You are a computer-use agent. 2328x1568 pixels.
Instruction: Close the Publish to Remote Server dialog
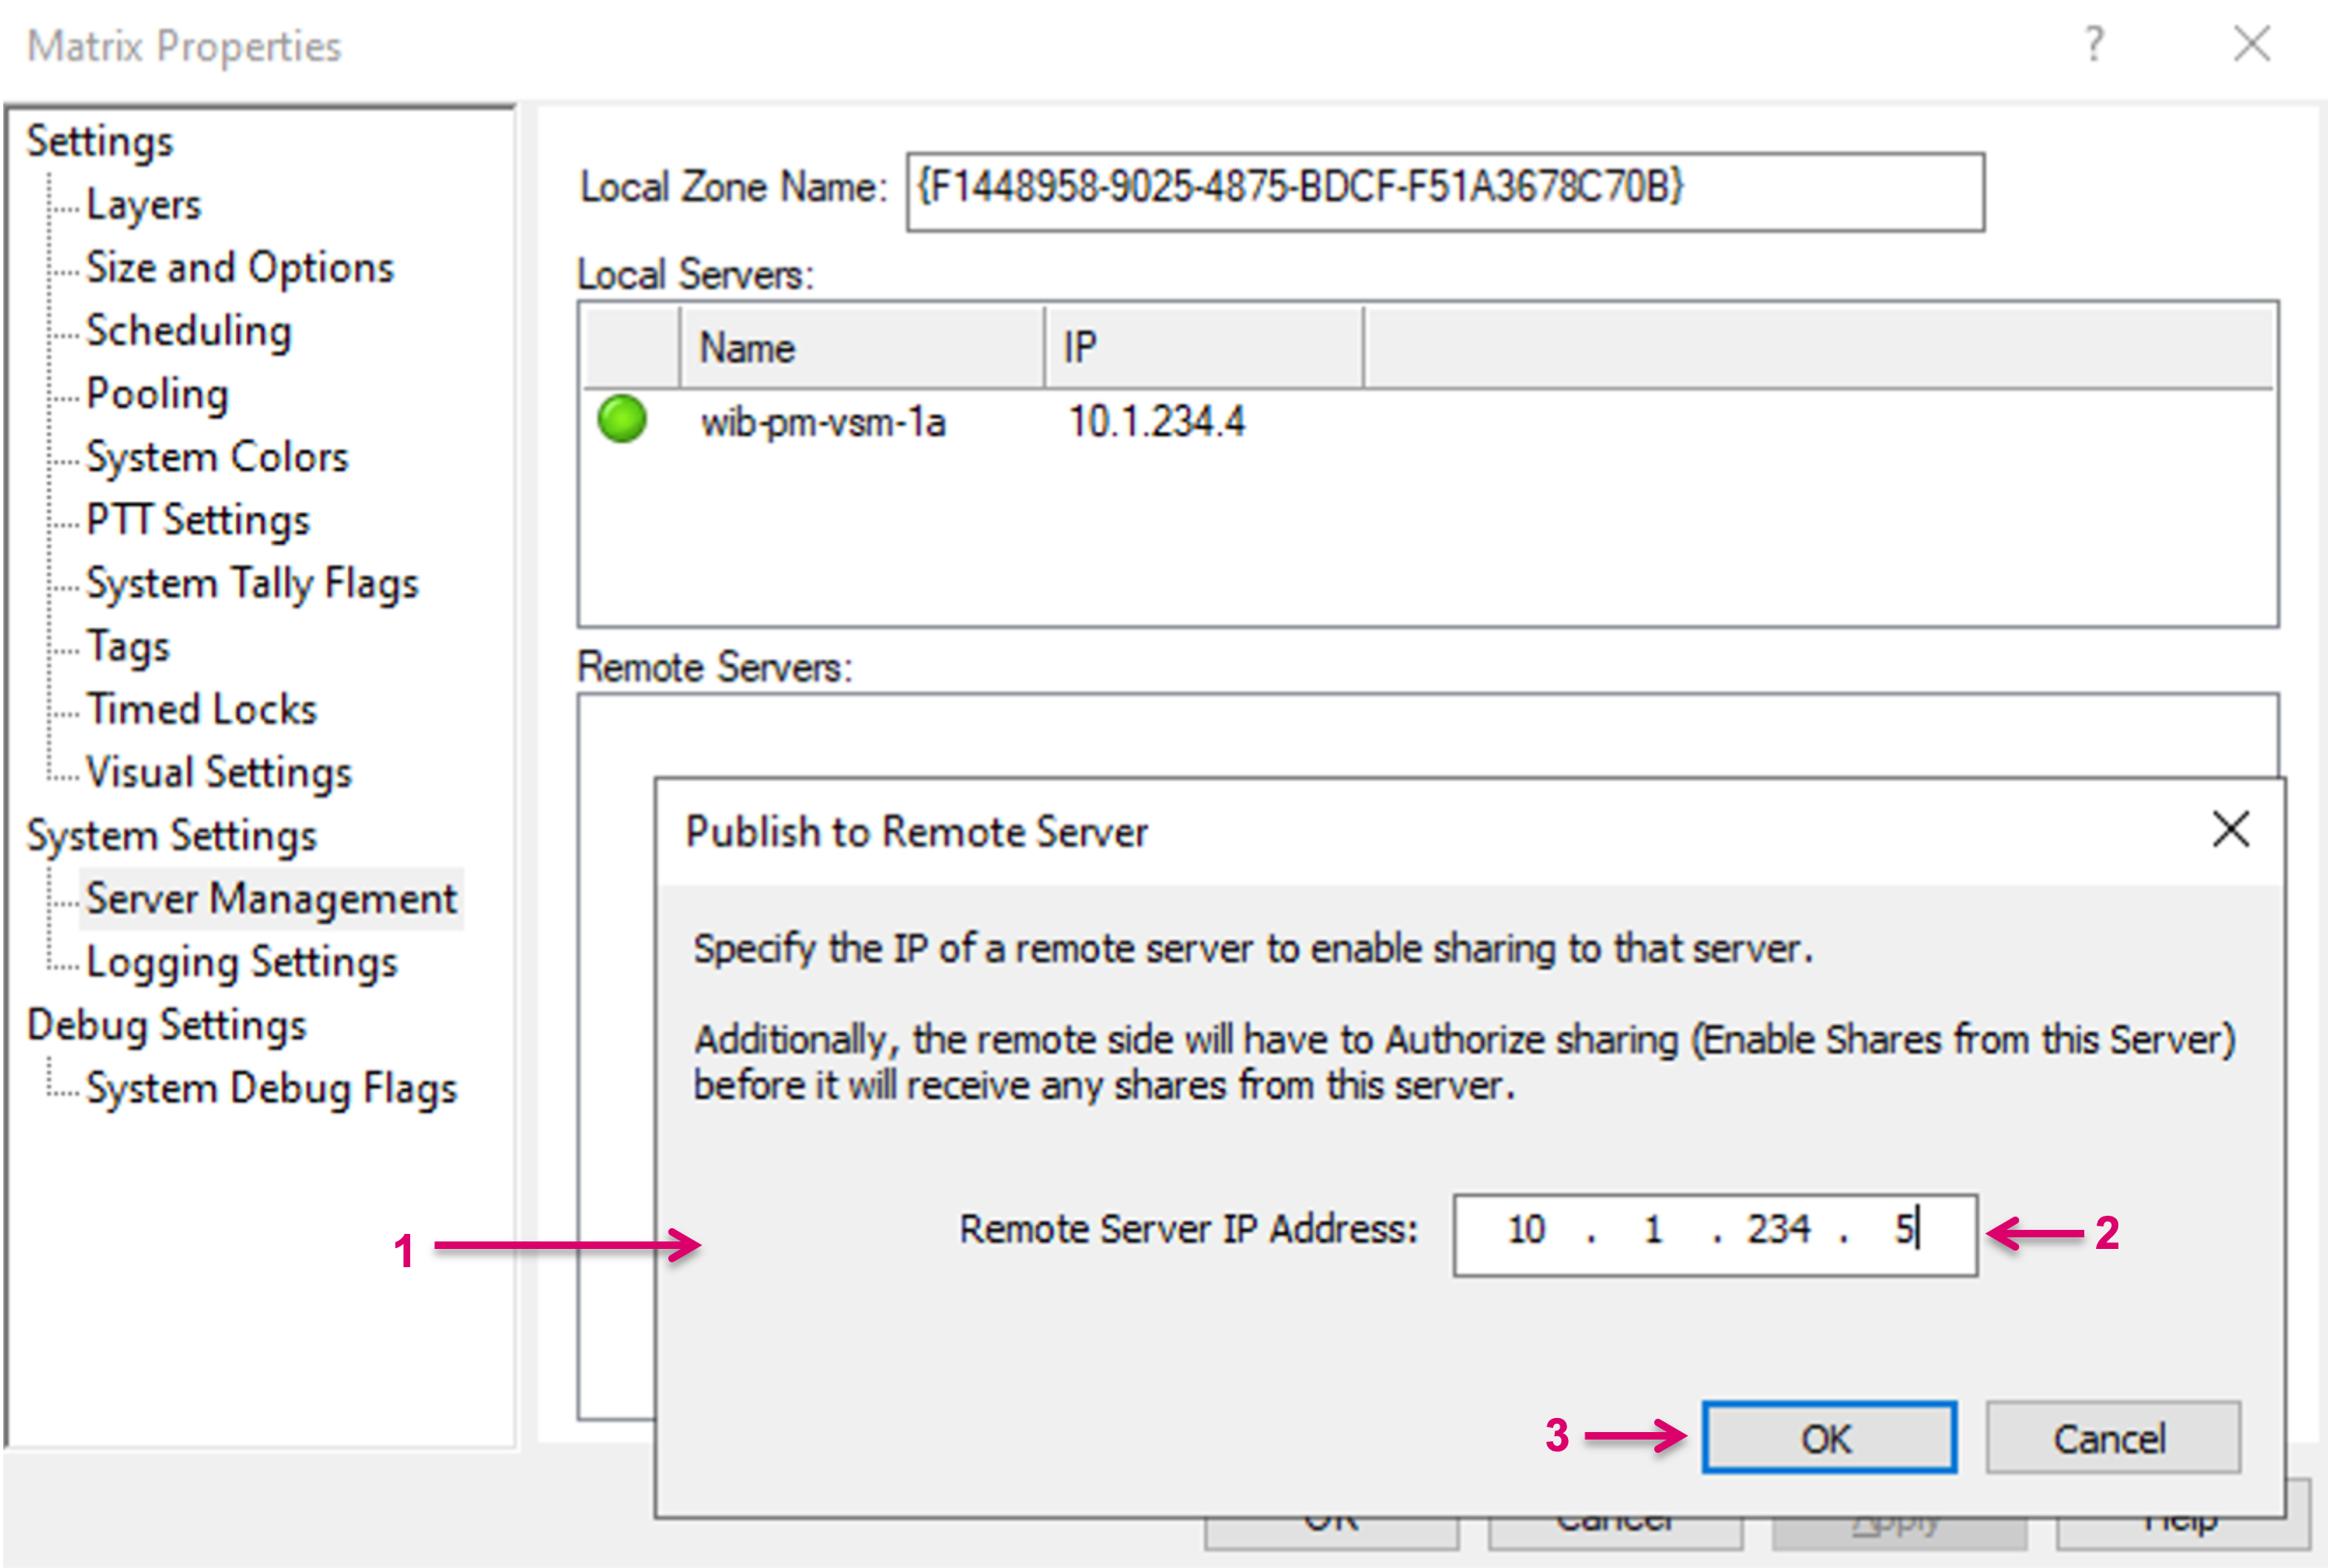tap(2230, 830)
